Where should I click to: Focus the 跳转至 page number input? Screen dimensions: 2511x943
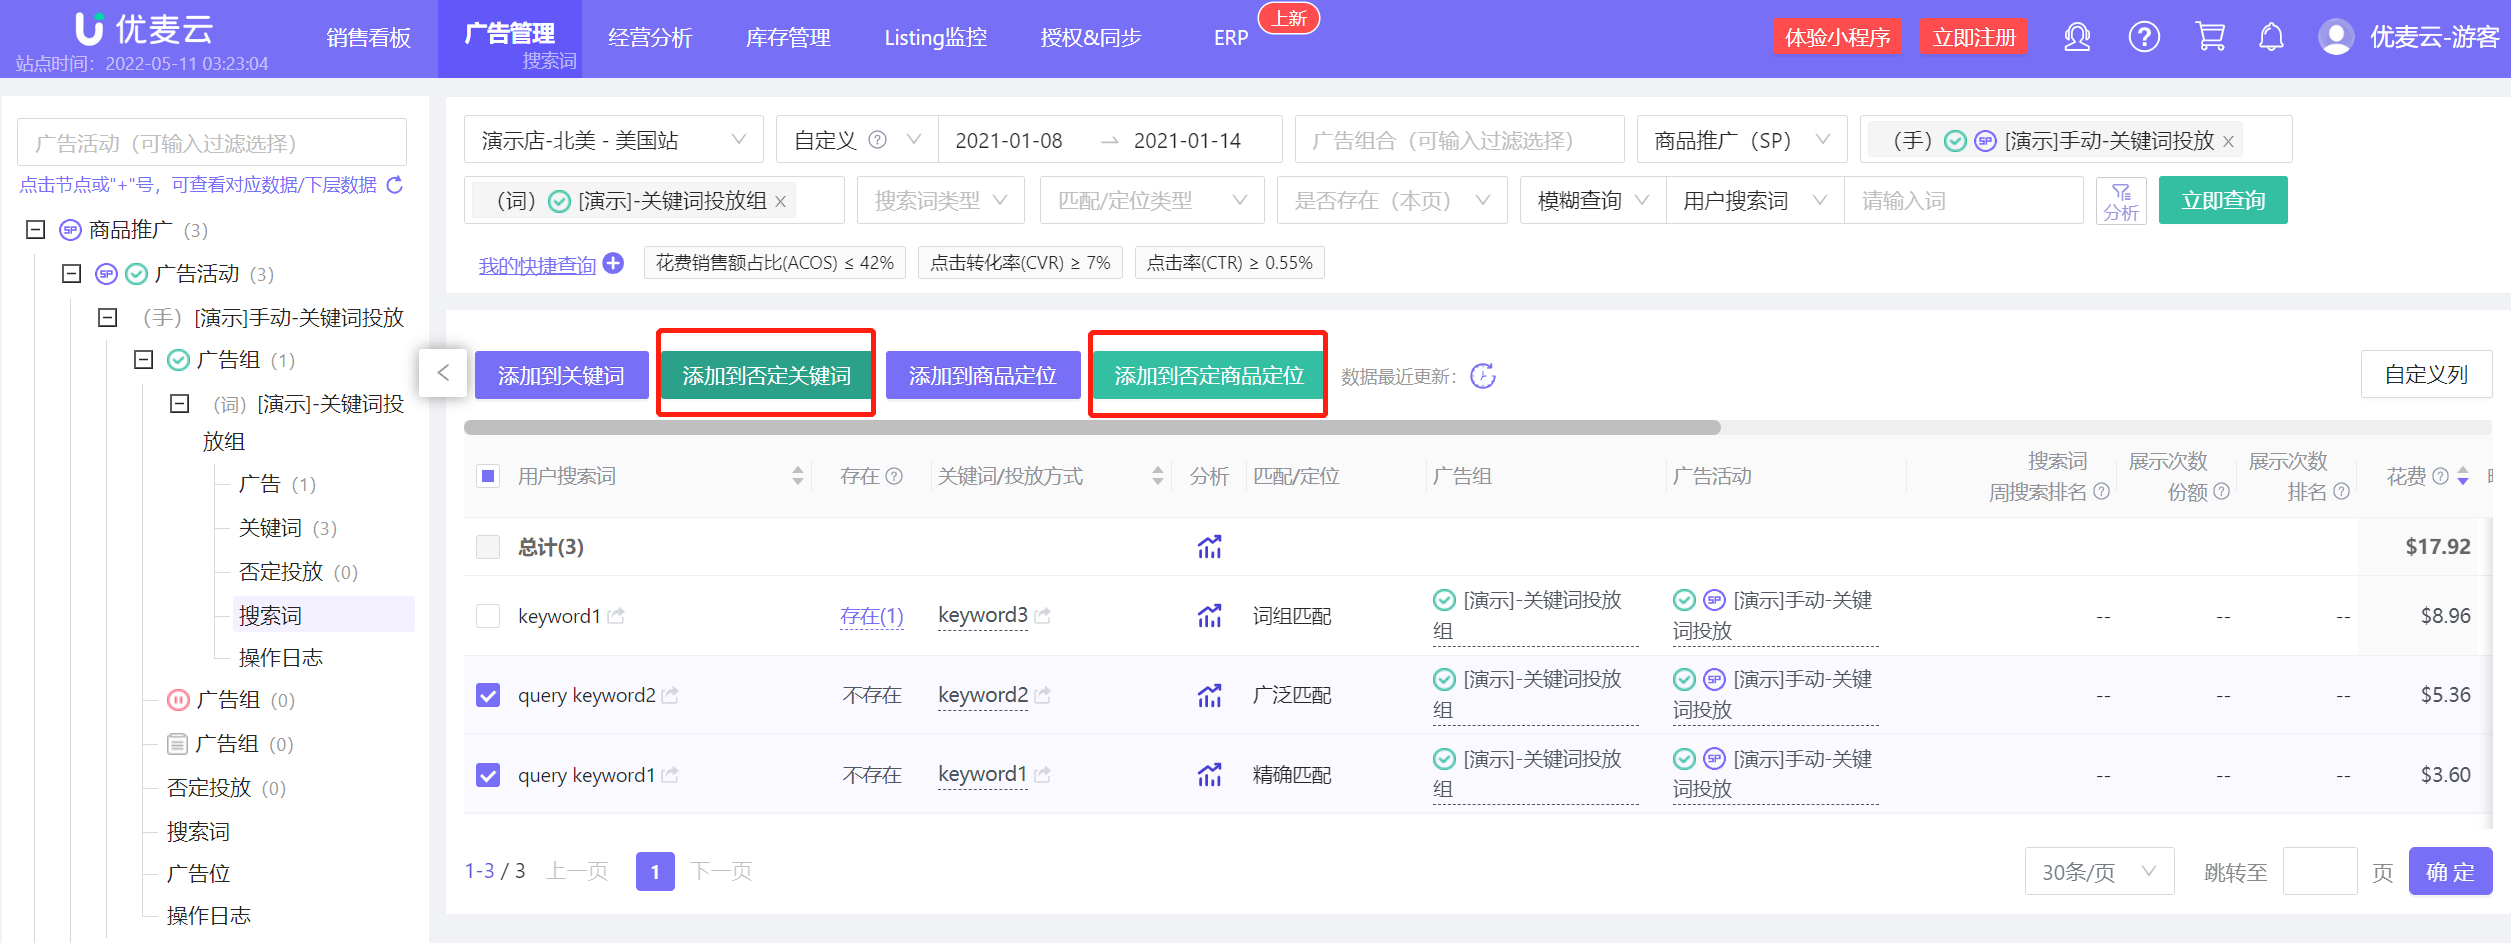coord(2320,872)
